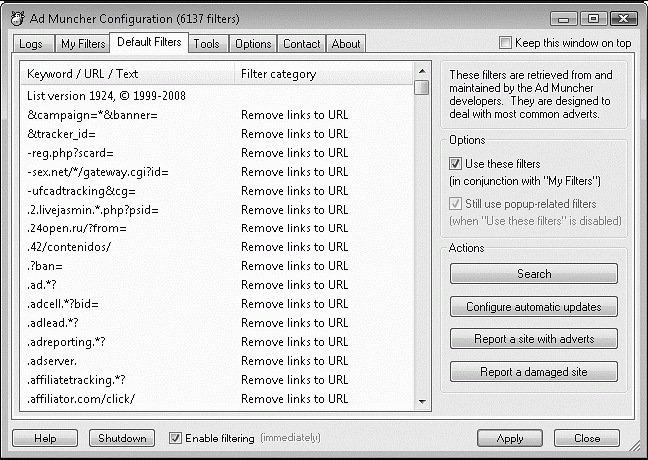Go to the Options tab
Viewport: 648px width, 460px height.
[253, 43]
